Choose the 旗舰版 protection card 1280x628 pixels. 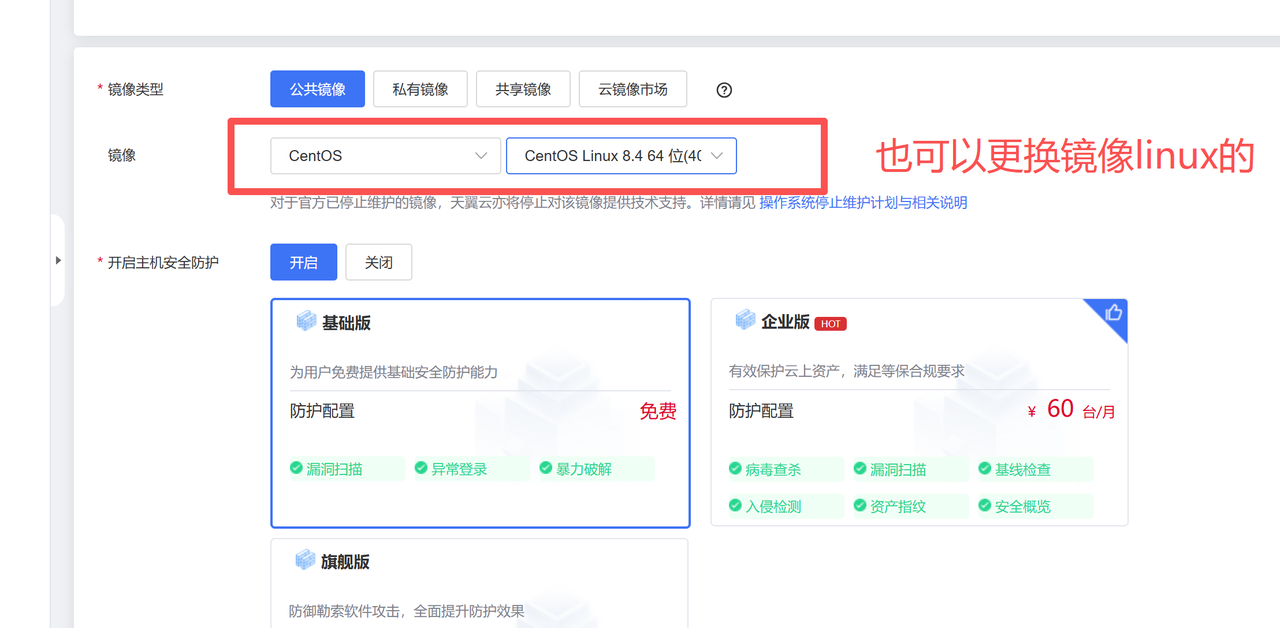tap(479, 583)
